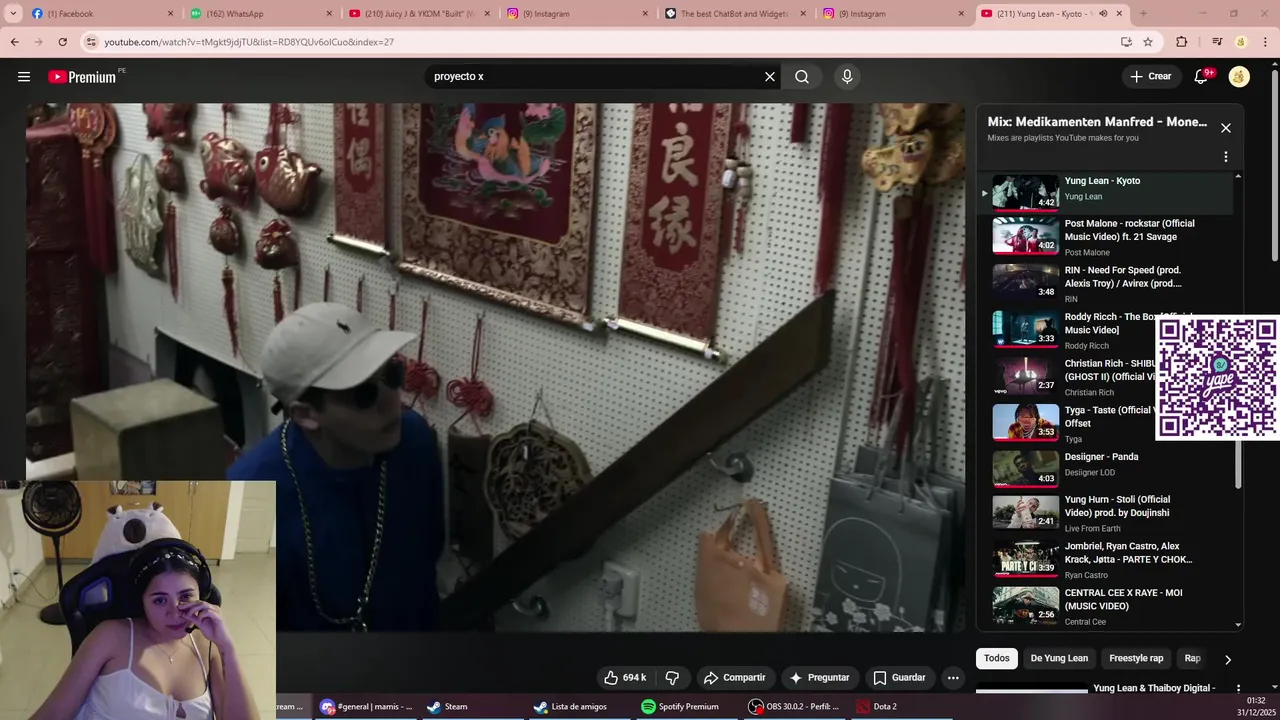Click the Preguntar button
Screen dimensions: 1280x720
coord(819,678)
